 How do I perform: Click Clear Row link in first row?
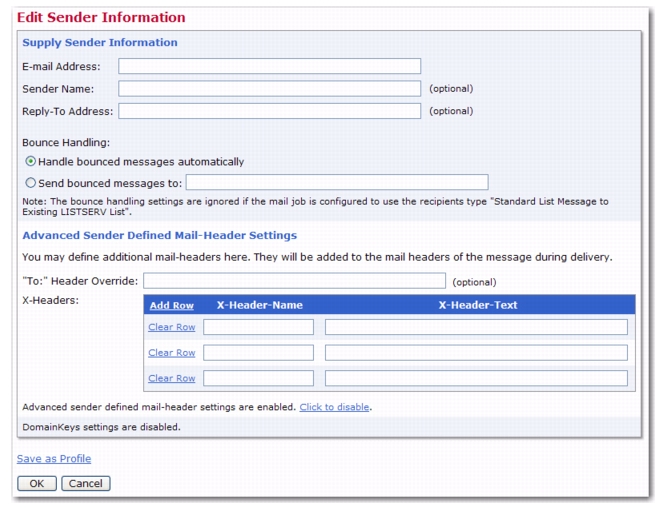coord(172,327)
